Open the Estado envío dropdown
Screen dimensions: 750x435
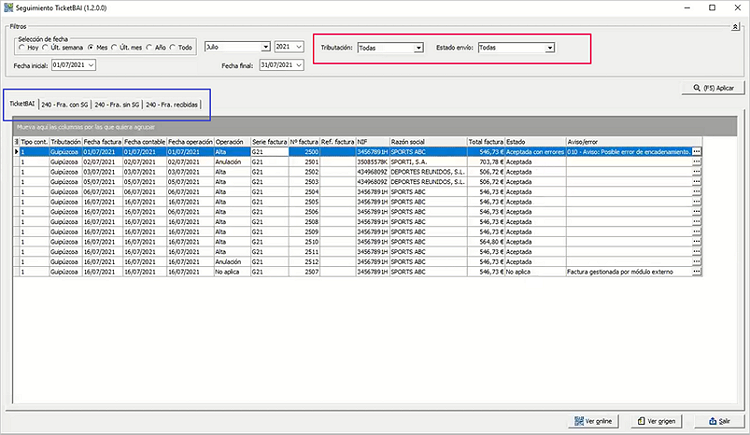coord(550,48)
